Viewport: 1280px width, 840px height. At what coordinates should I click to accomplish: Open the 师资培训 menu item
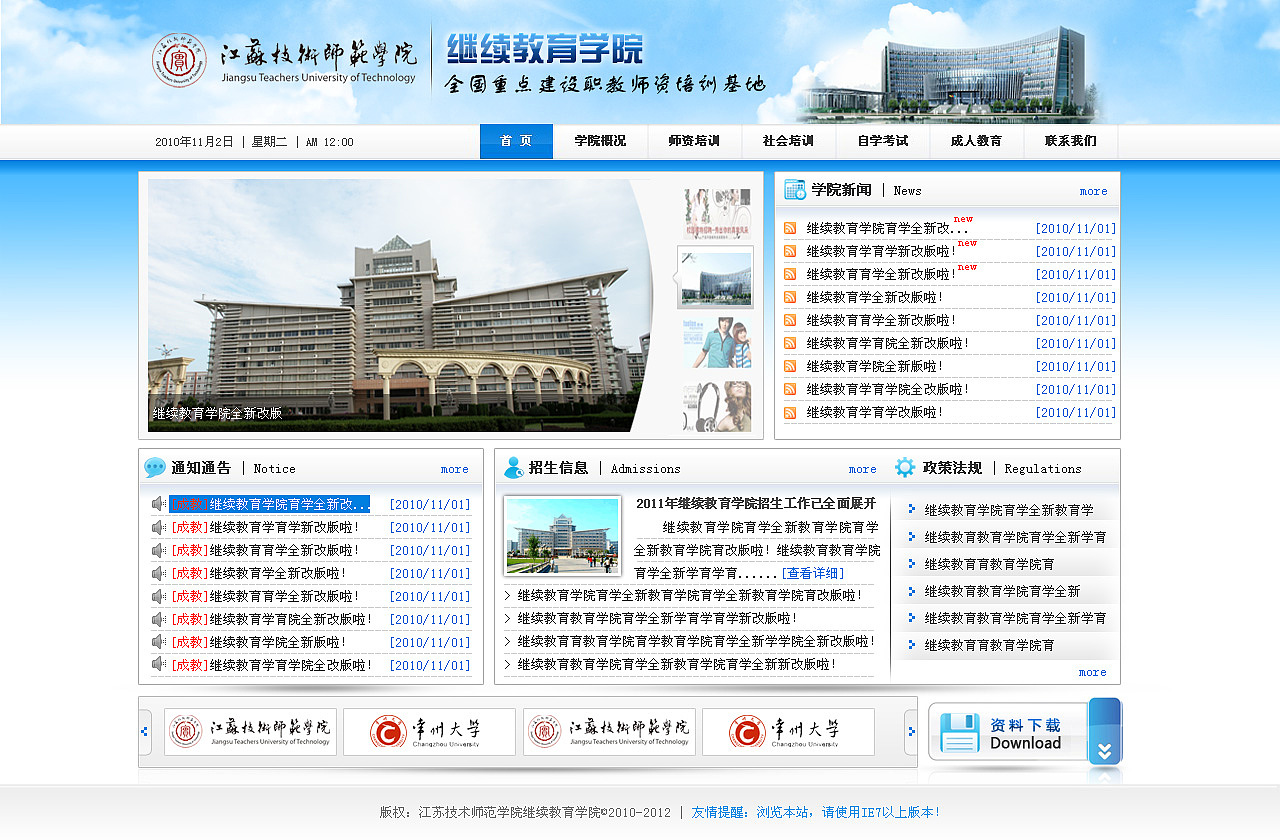(694, 141)
